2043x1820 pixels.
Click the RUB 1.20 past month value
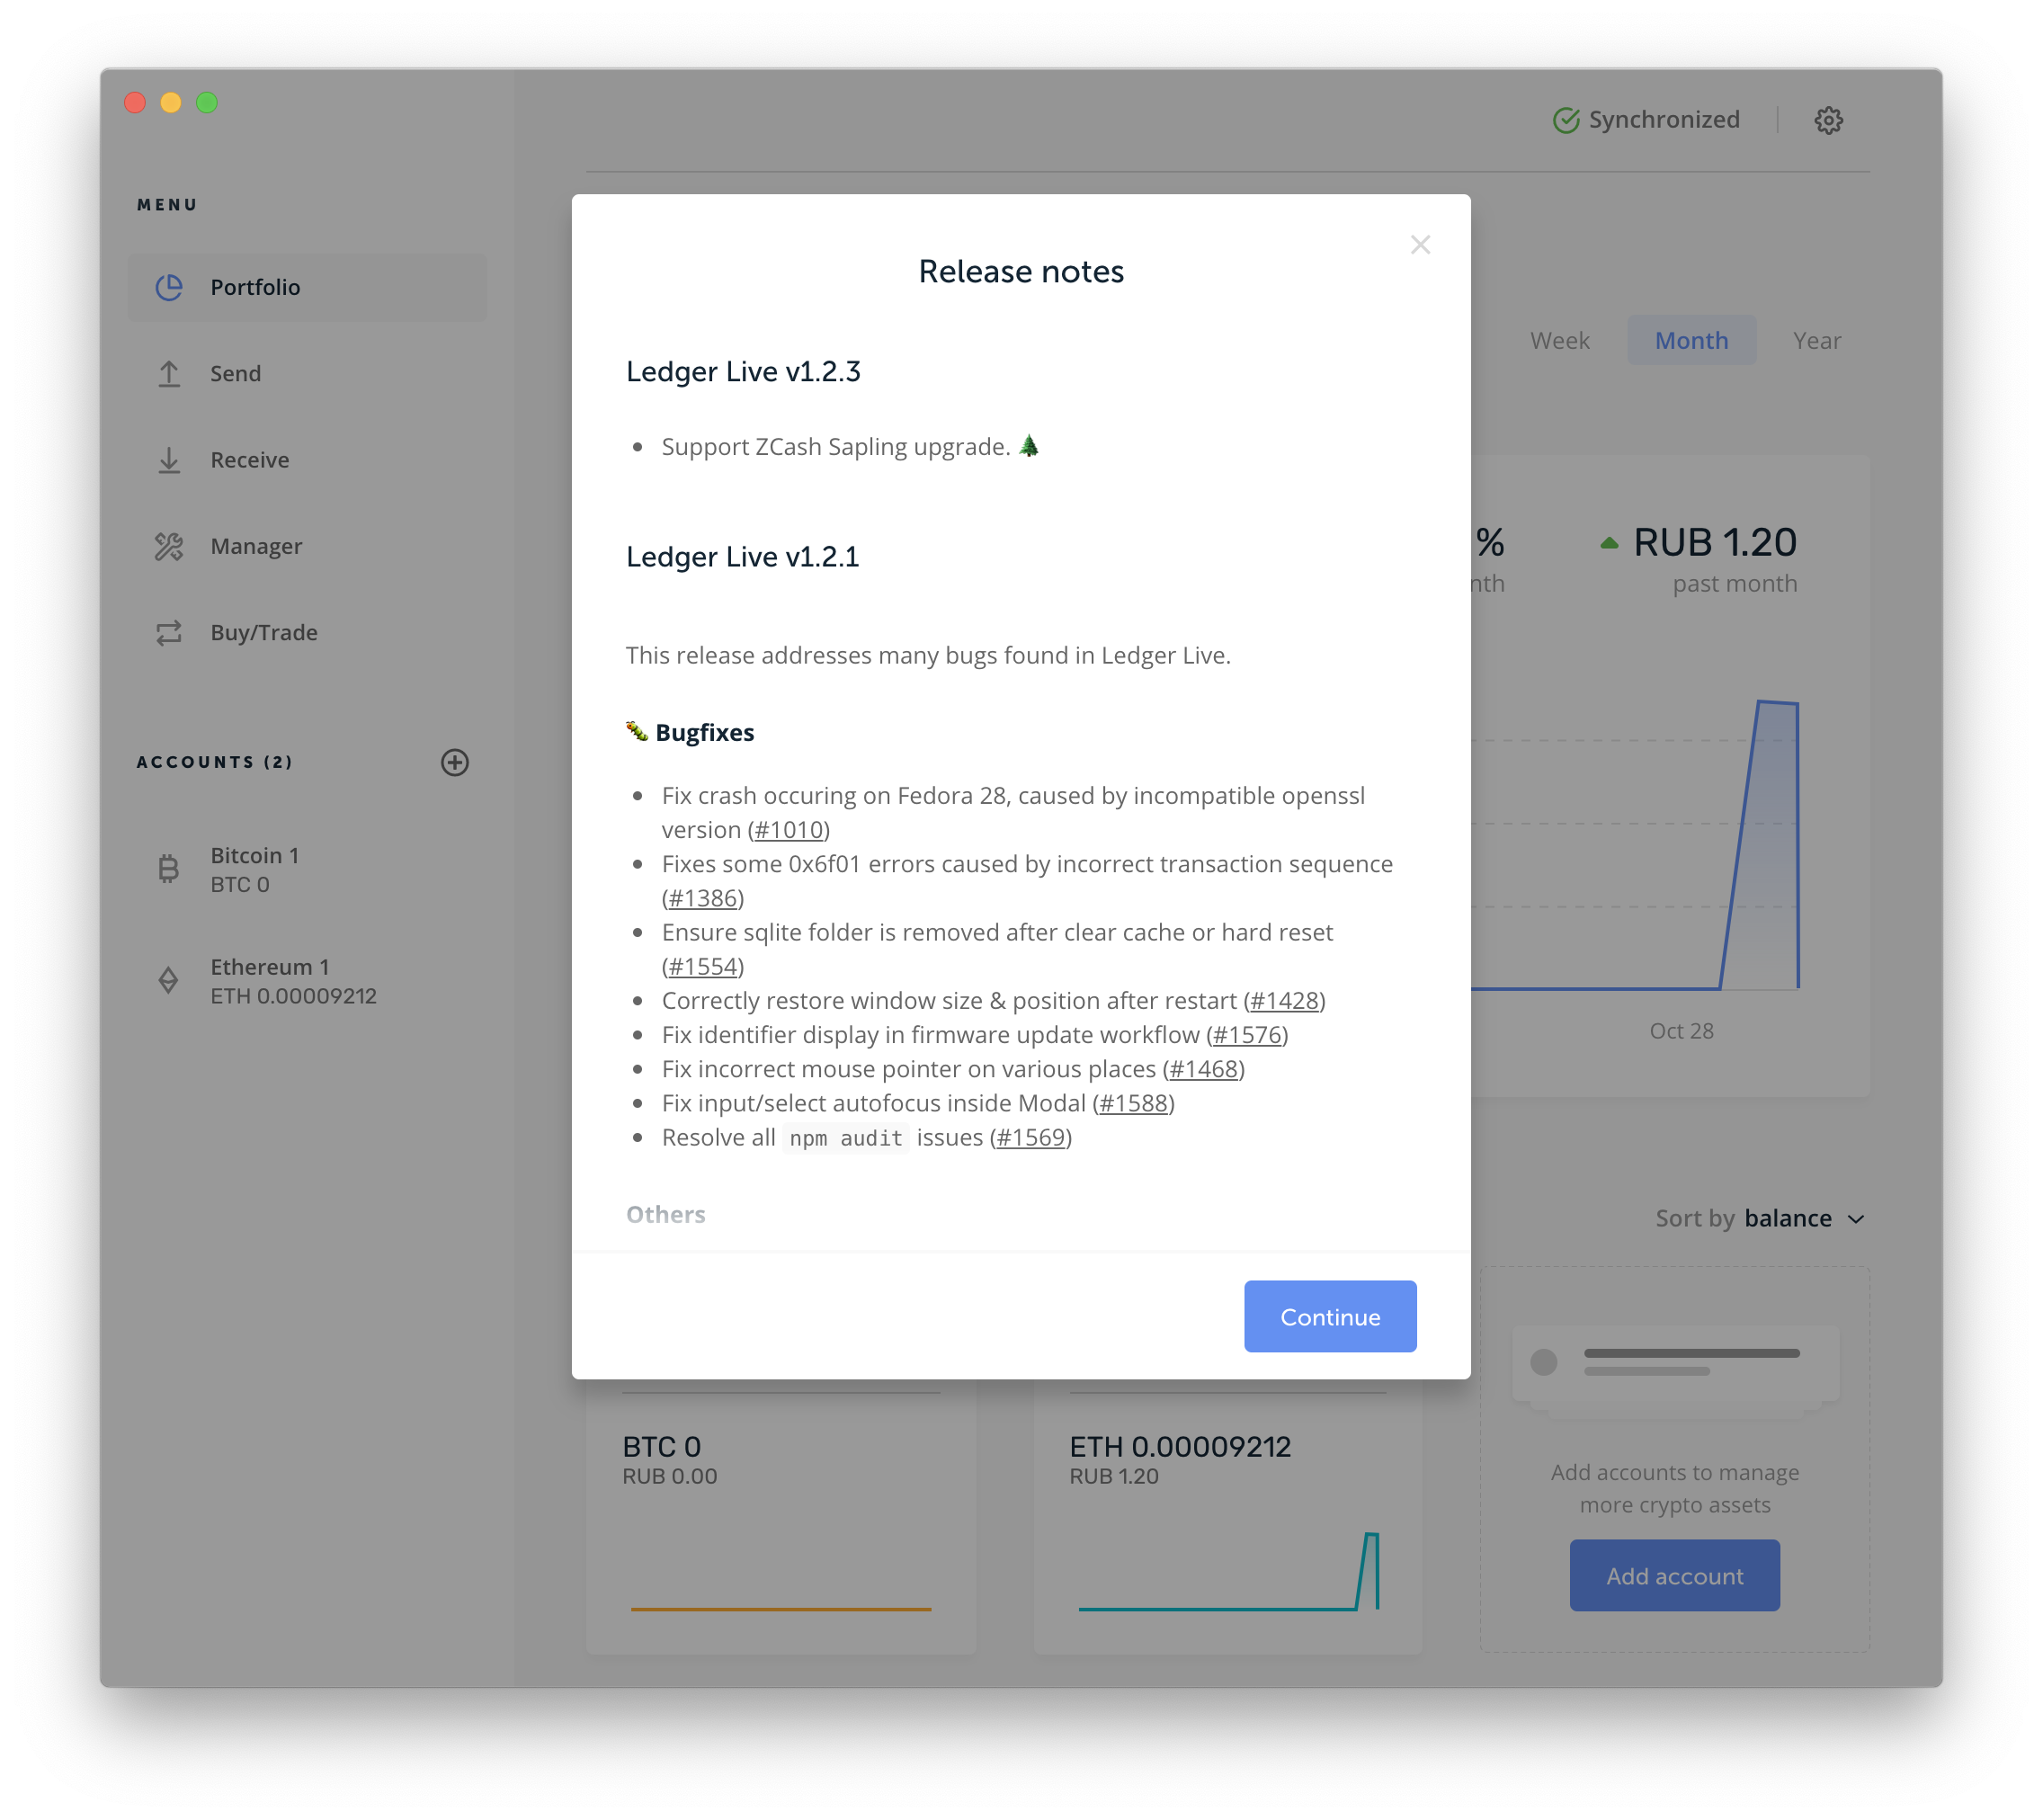1714,543
